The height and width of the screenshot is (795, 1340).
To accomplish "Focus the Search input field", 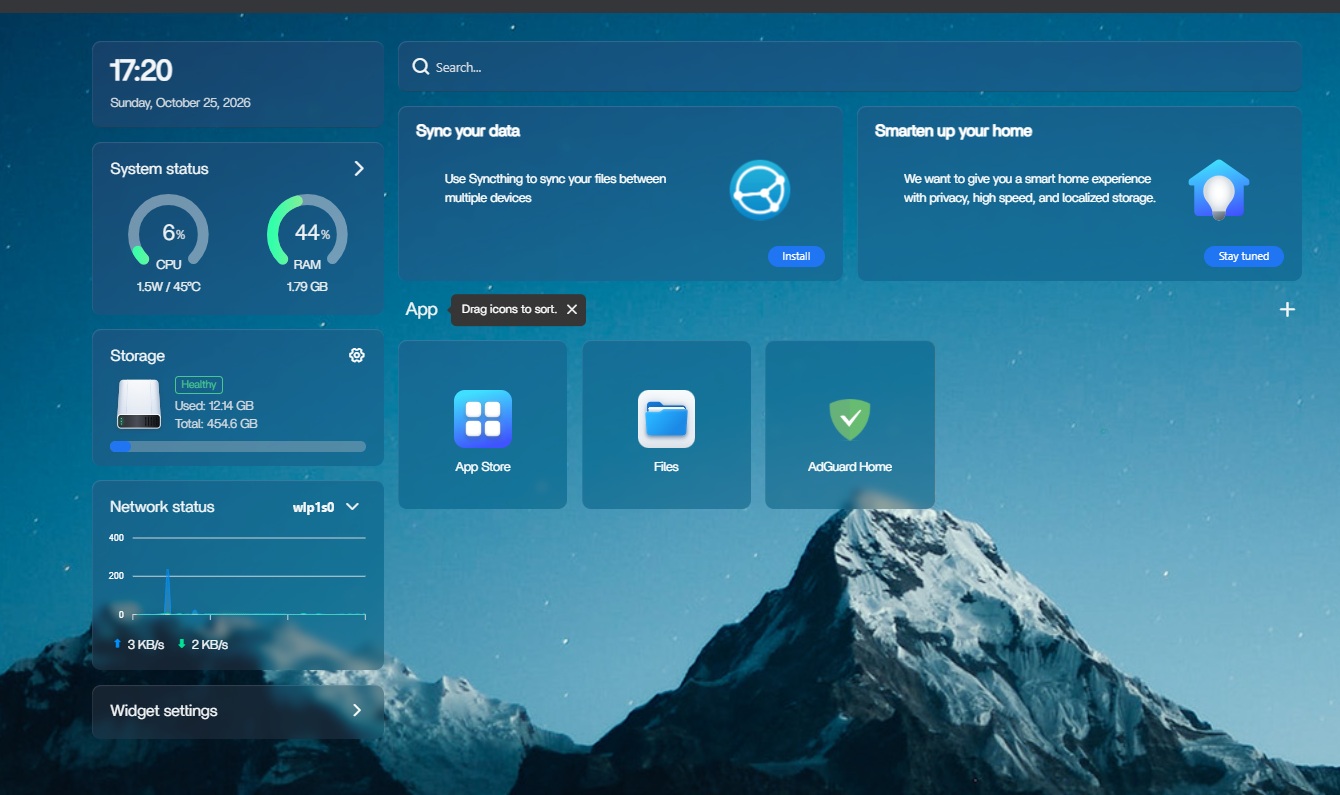I will [850, 67].
